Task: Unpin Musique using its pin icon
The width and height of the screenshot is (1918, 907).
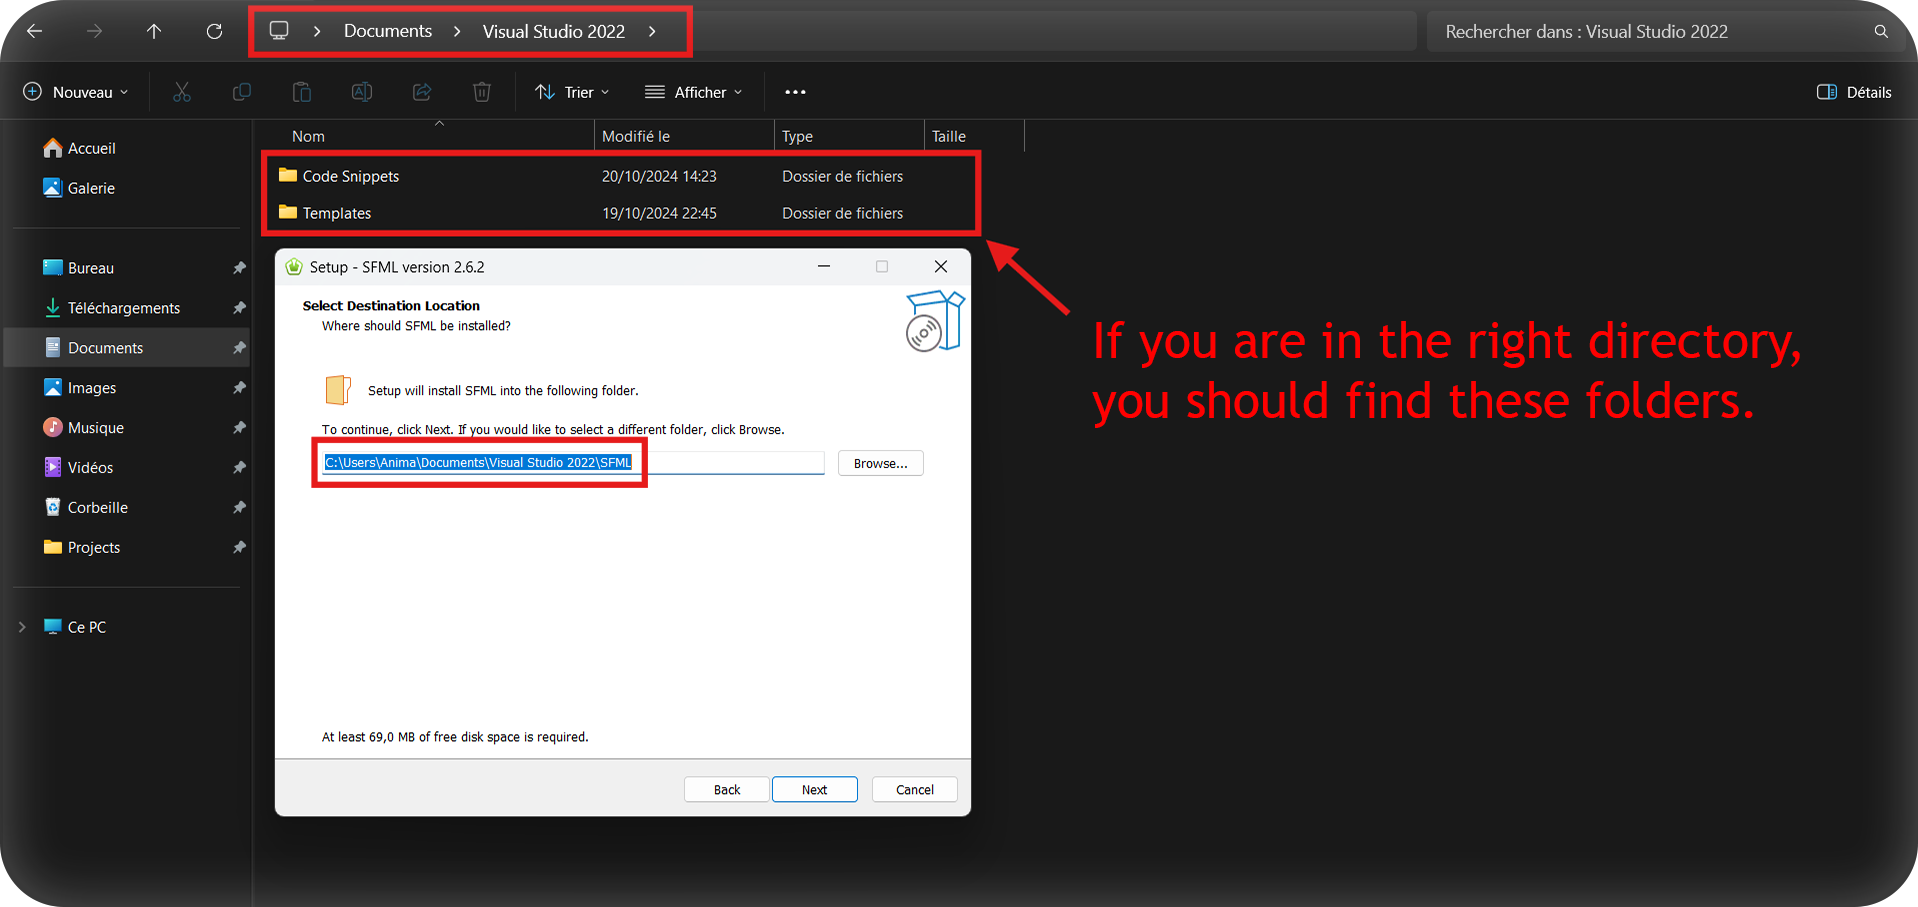Action: (x=239, y=428)
